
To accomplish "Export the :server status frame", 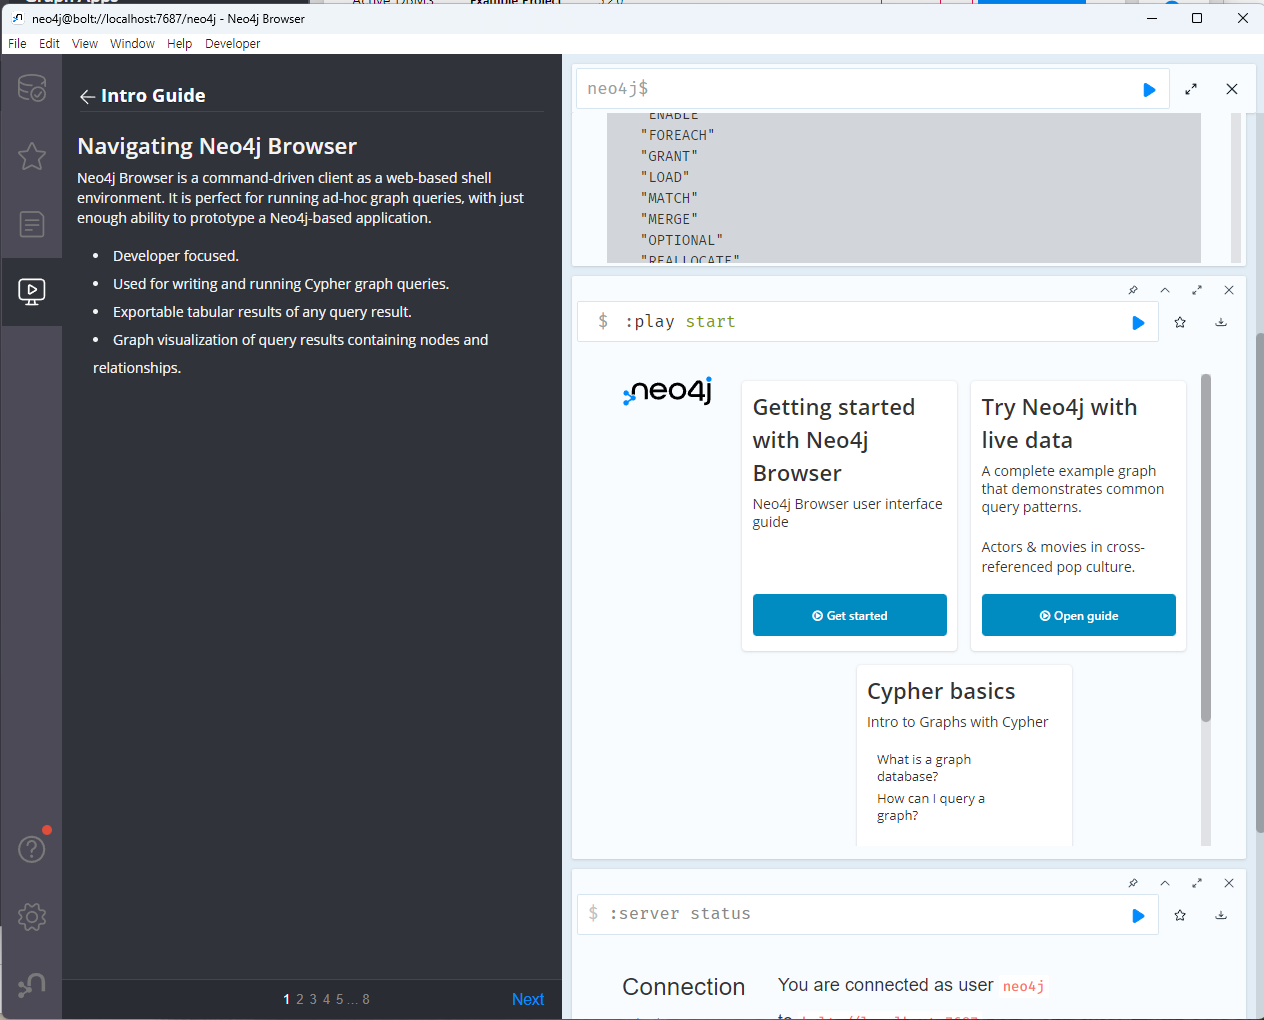I will point(1221,915).
